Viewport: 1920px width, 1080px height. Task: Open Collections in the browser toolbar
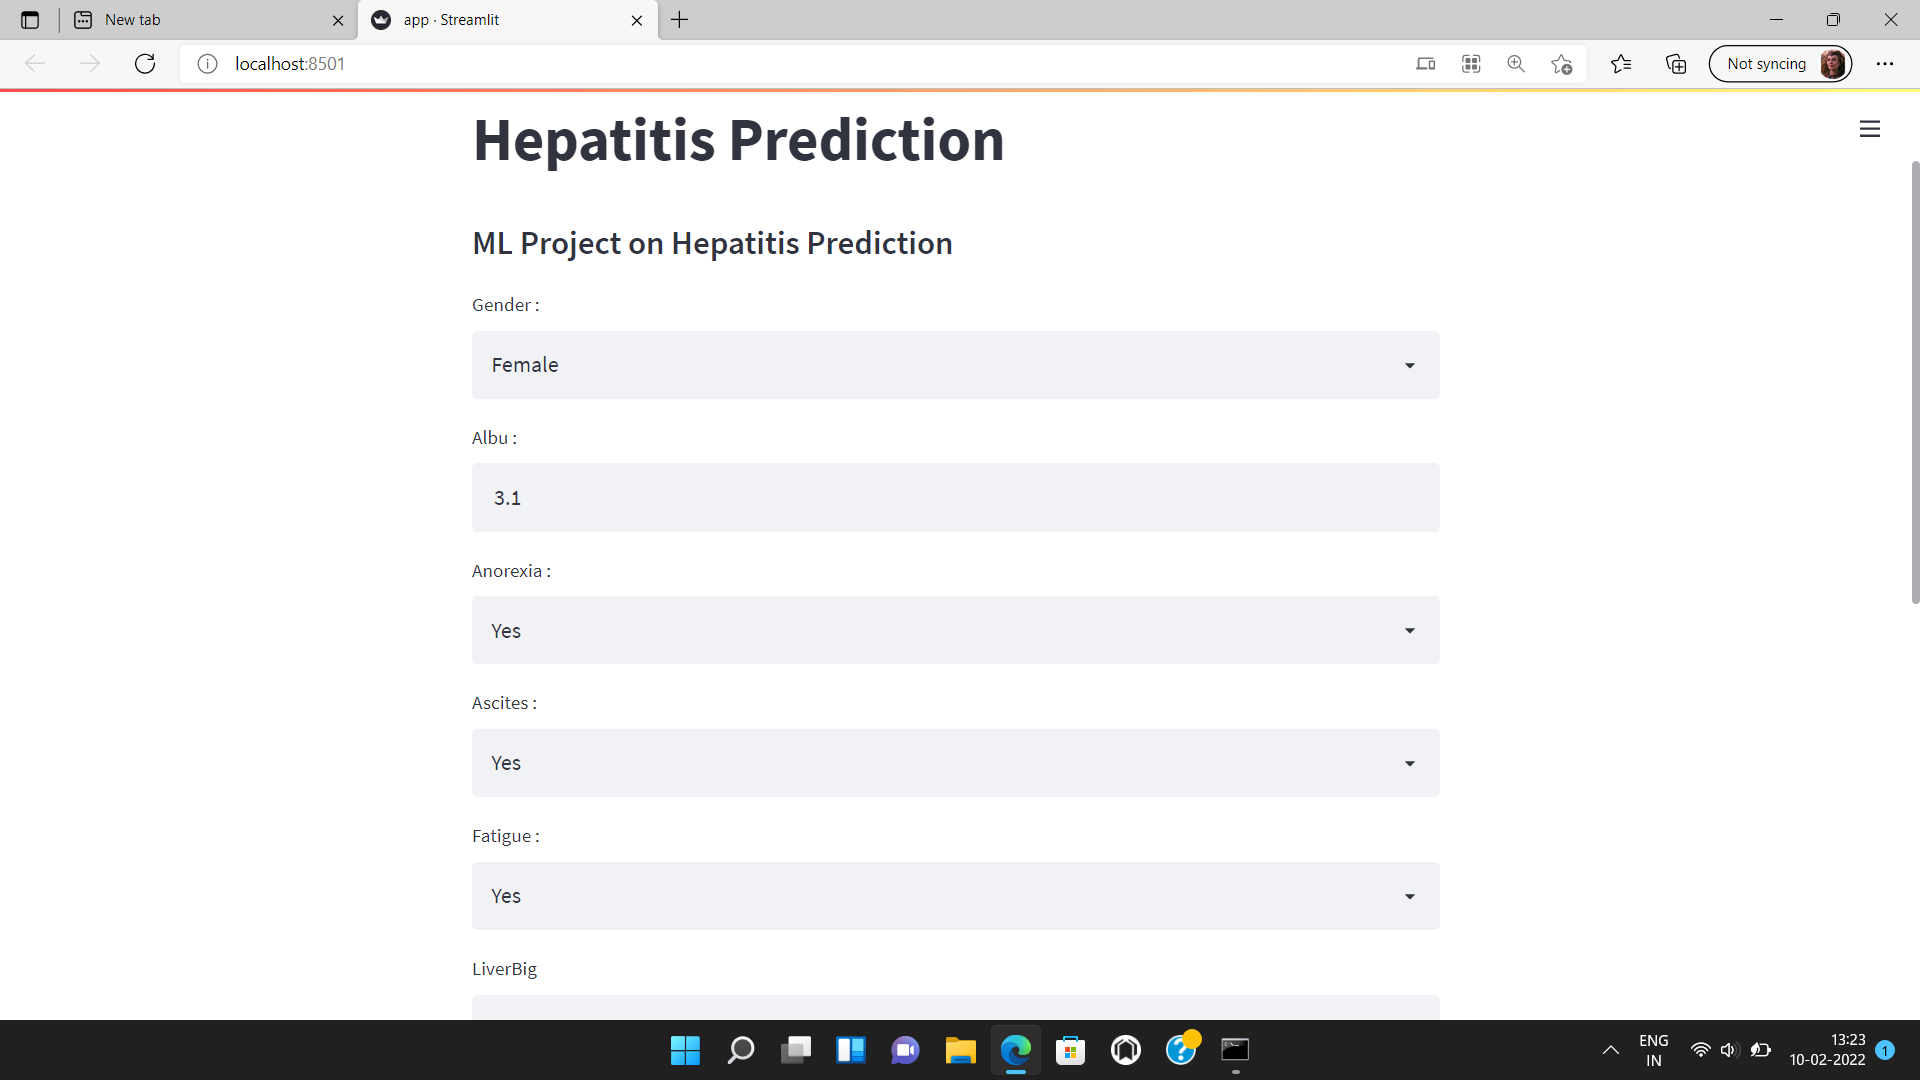(1676, 63)
